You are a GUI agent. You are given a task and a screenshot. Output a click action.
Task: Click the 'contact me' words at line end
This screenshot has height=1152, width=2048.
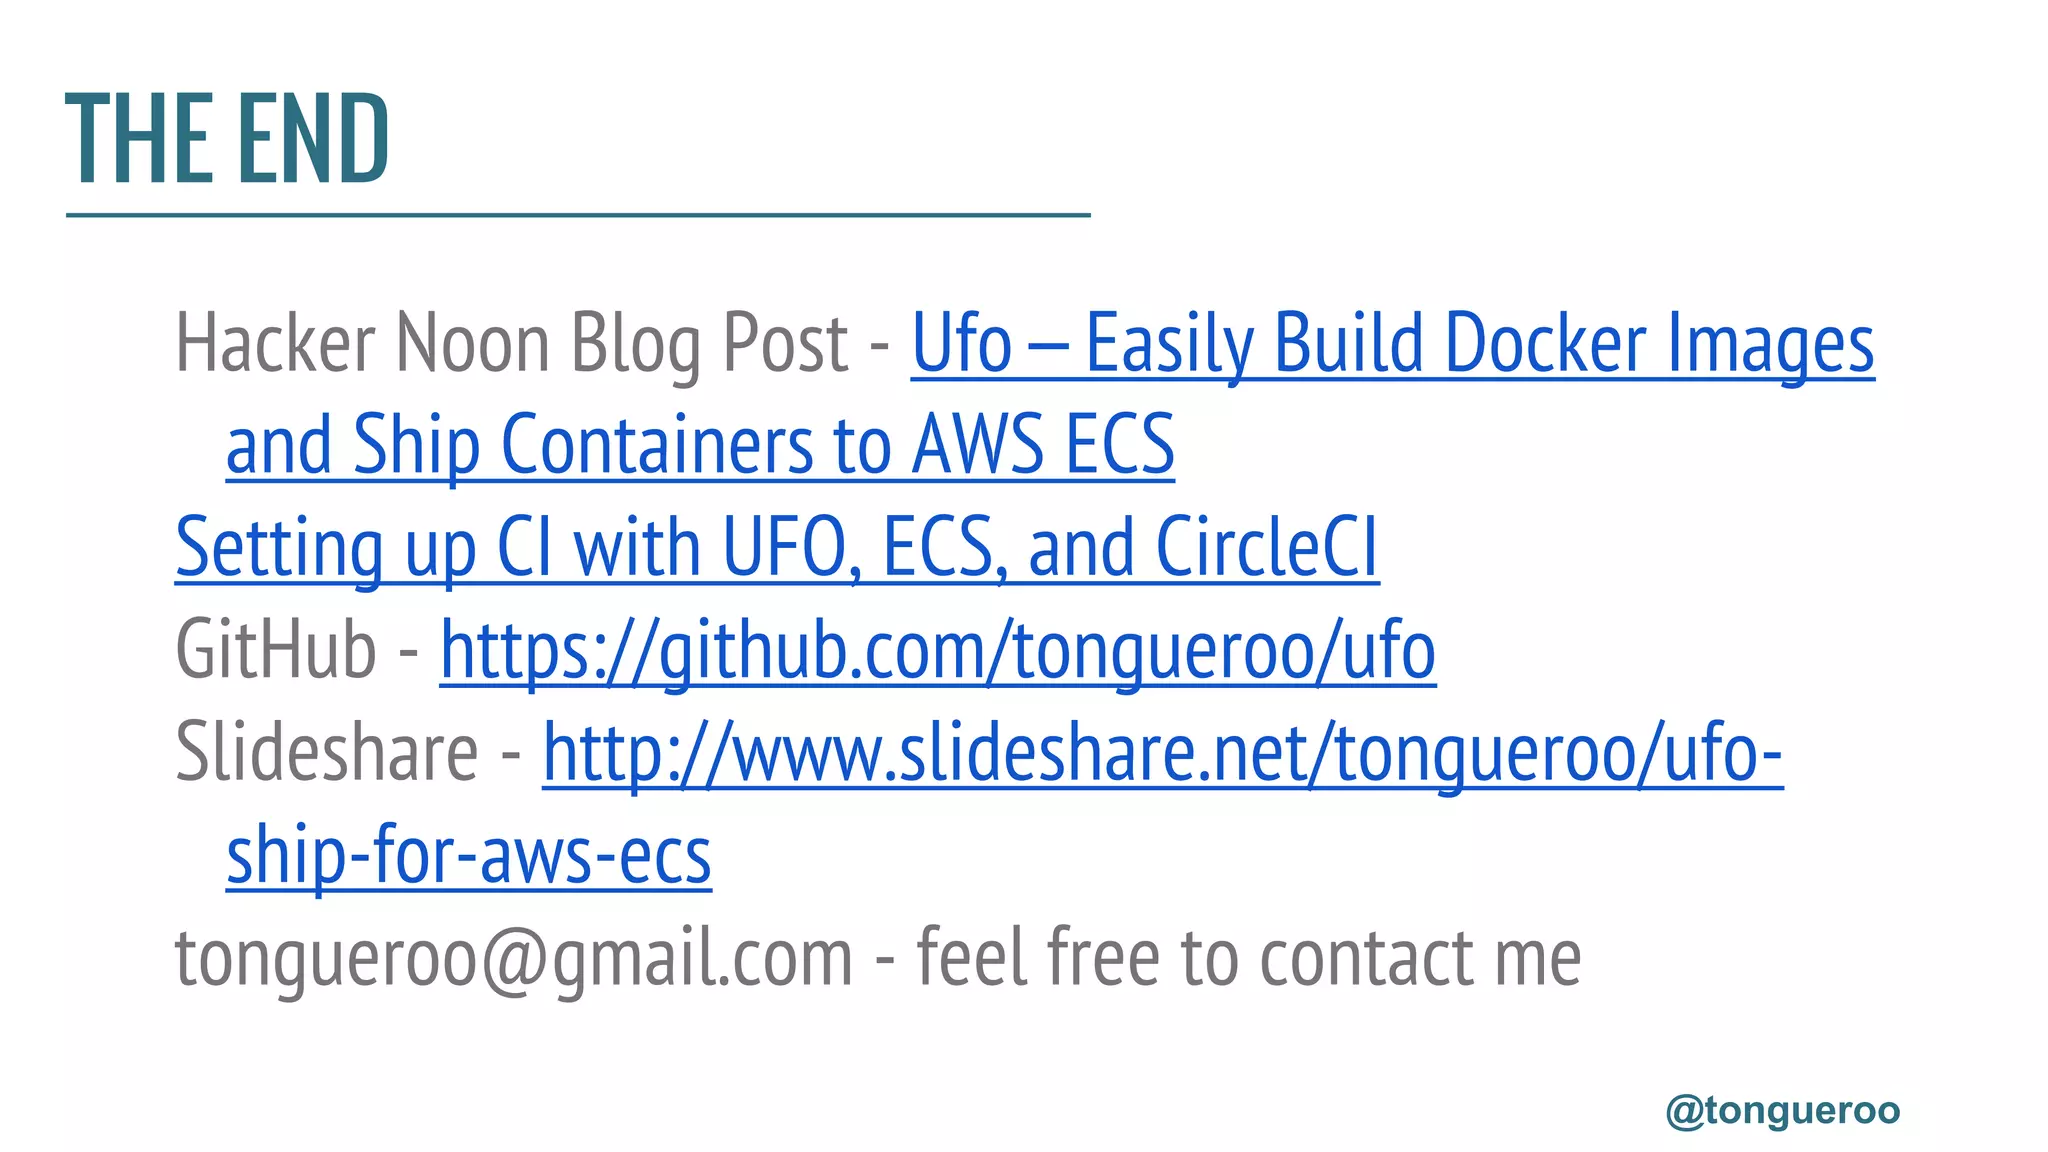click(x=1420, y=957)
